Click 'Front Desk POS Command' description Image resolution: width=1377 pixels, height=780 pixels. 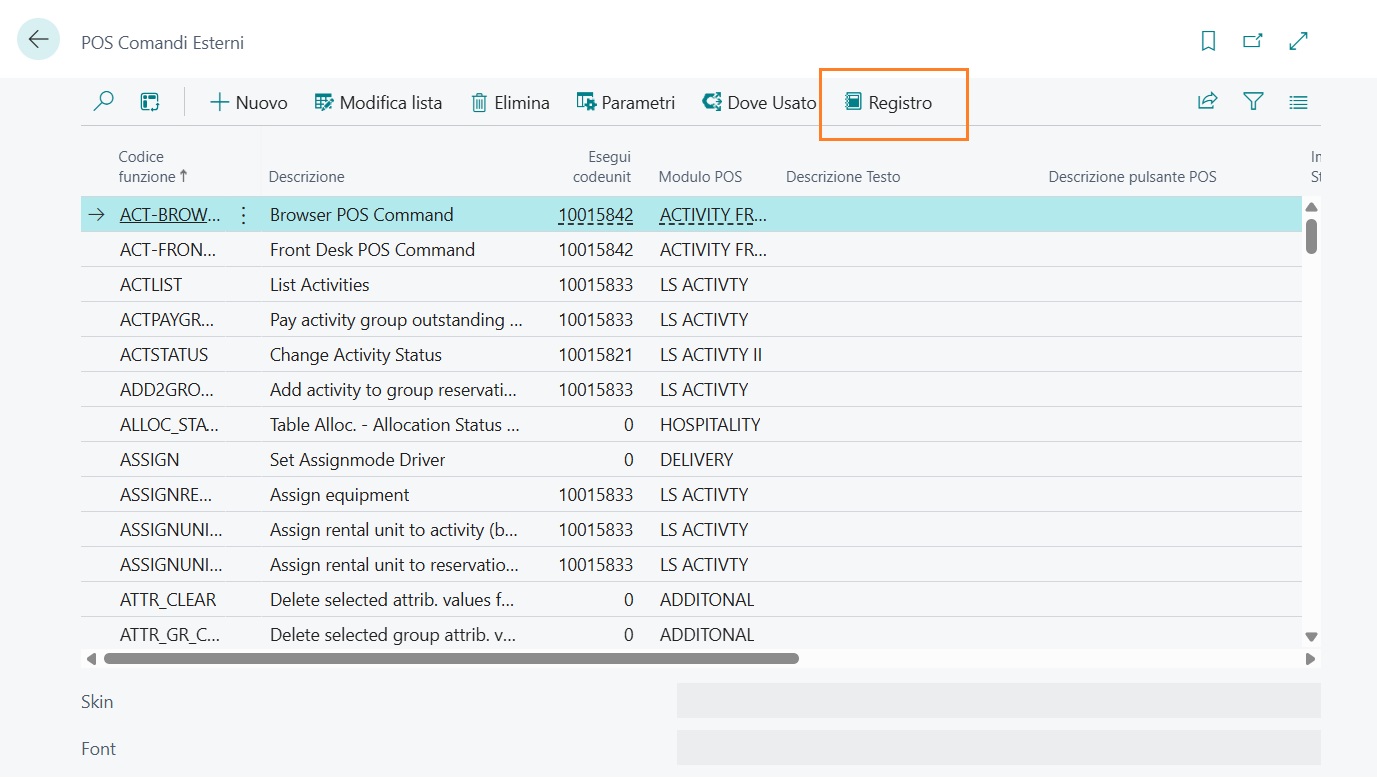click(x=372, y=250)
